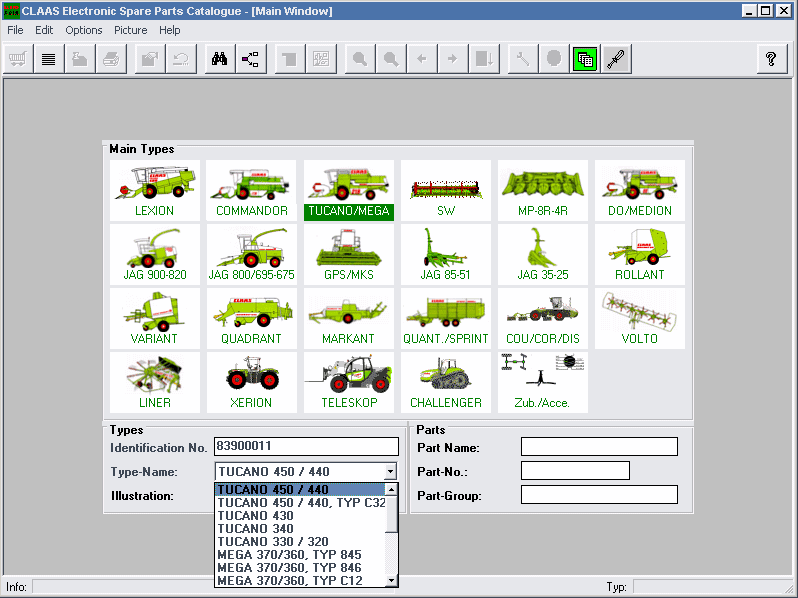Click the Identification No. input field
The image size is (798, 598).
(306, 446)
